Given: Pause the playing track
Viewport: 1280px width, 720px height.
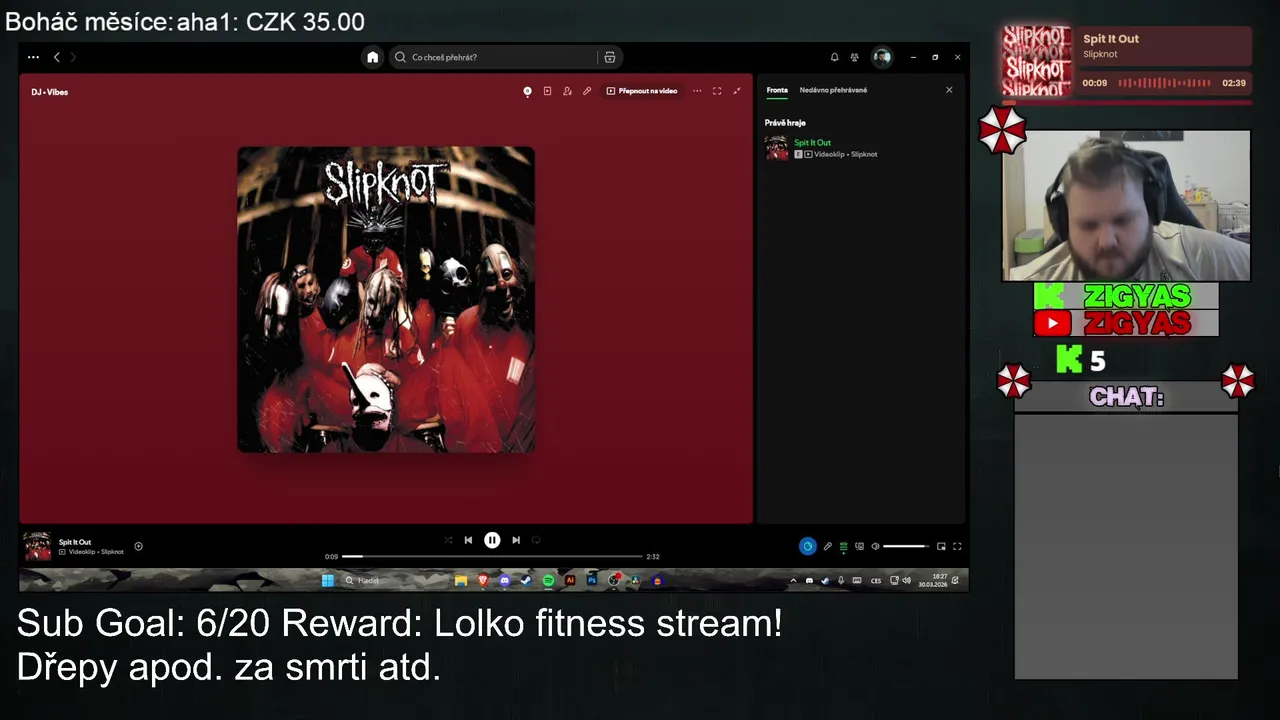Looking at the screenshot, I should (492, 540).
